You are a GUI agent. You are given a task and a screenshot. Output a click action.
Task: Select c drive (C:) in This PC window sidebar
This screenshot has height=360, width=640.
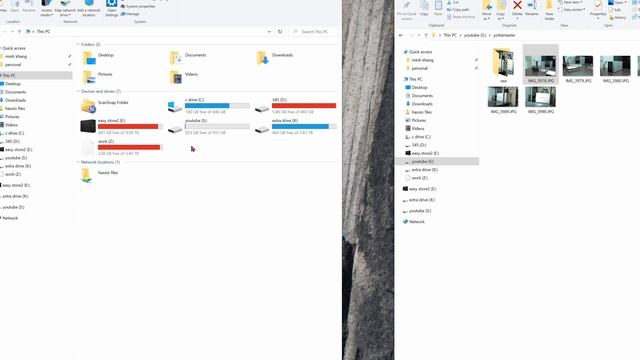pyautogui.click(x=14, y=133)
